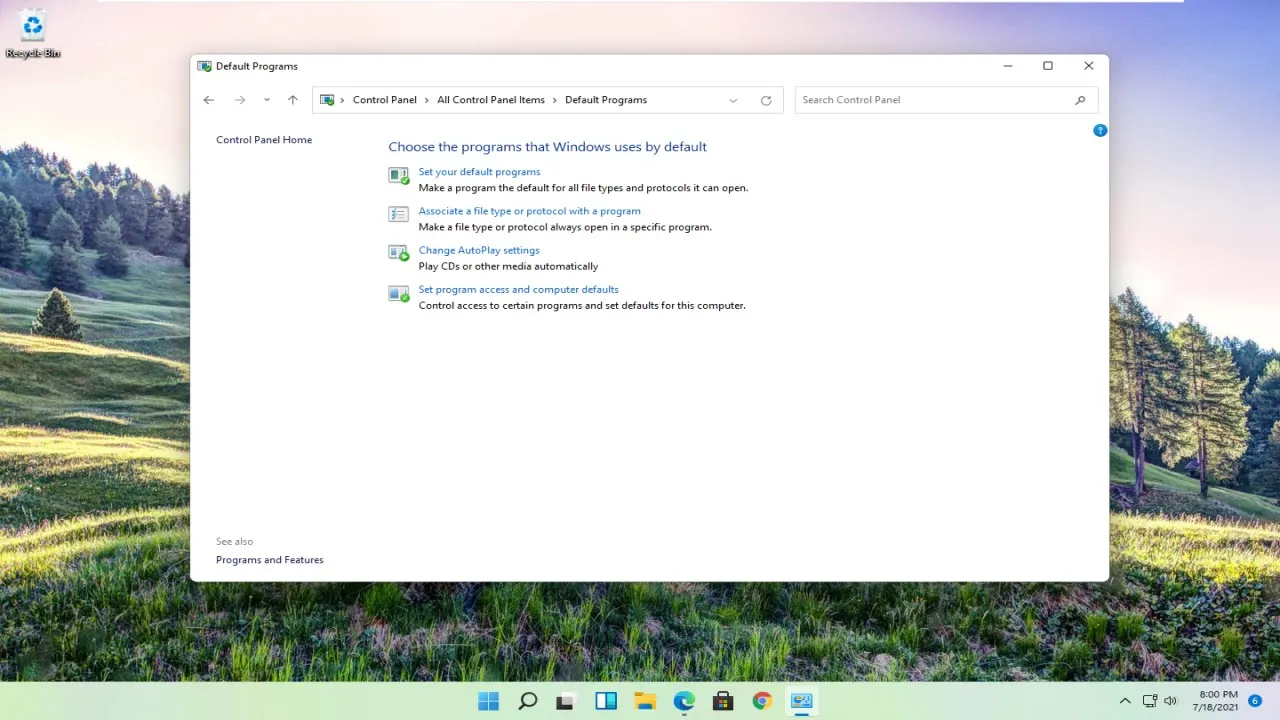
Task: Launch Microsoft Edge from the taskbar
Action: 684,701
